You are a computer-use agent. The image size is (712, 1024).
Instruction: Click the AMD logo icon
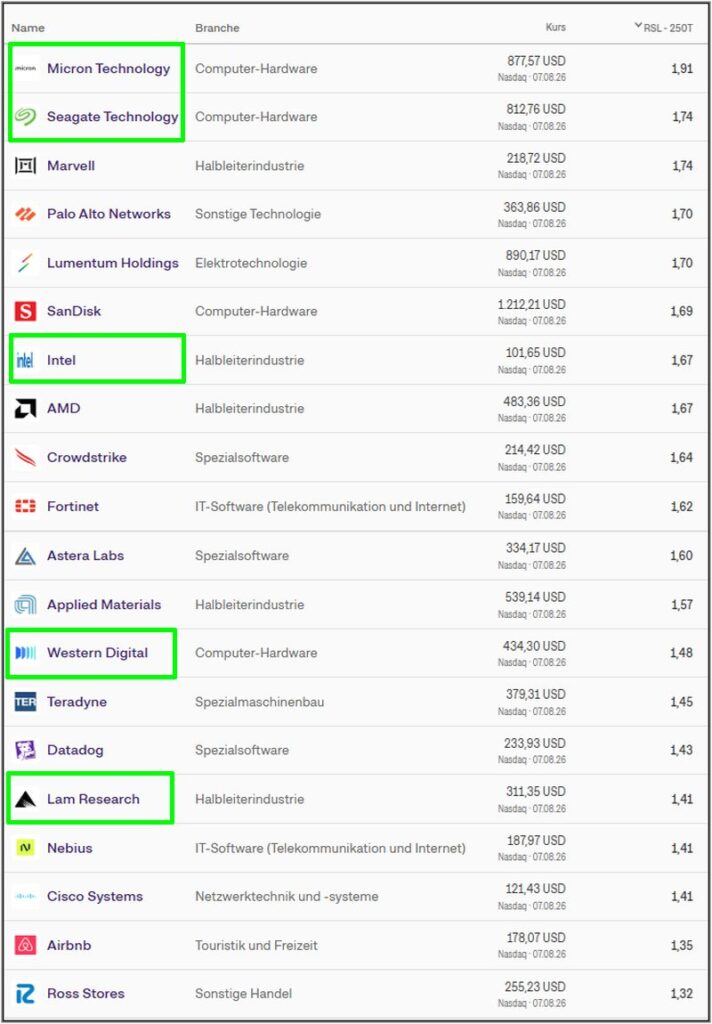click(x=25, y=409)
